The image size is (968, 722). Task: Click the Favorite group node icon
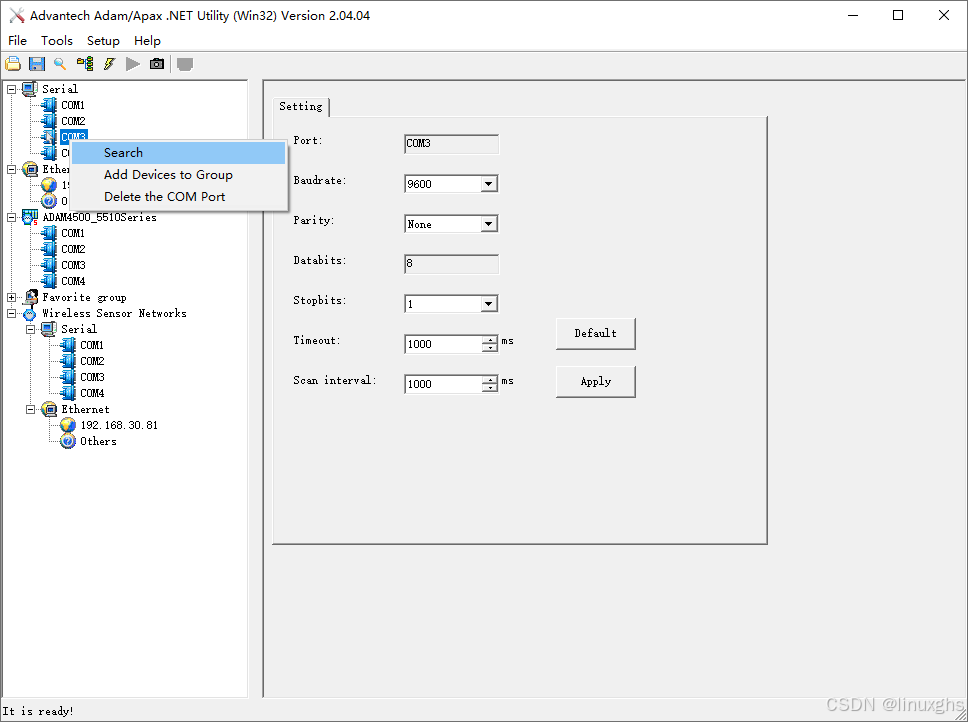pos(30,297)
